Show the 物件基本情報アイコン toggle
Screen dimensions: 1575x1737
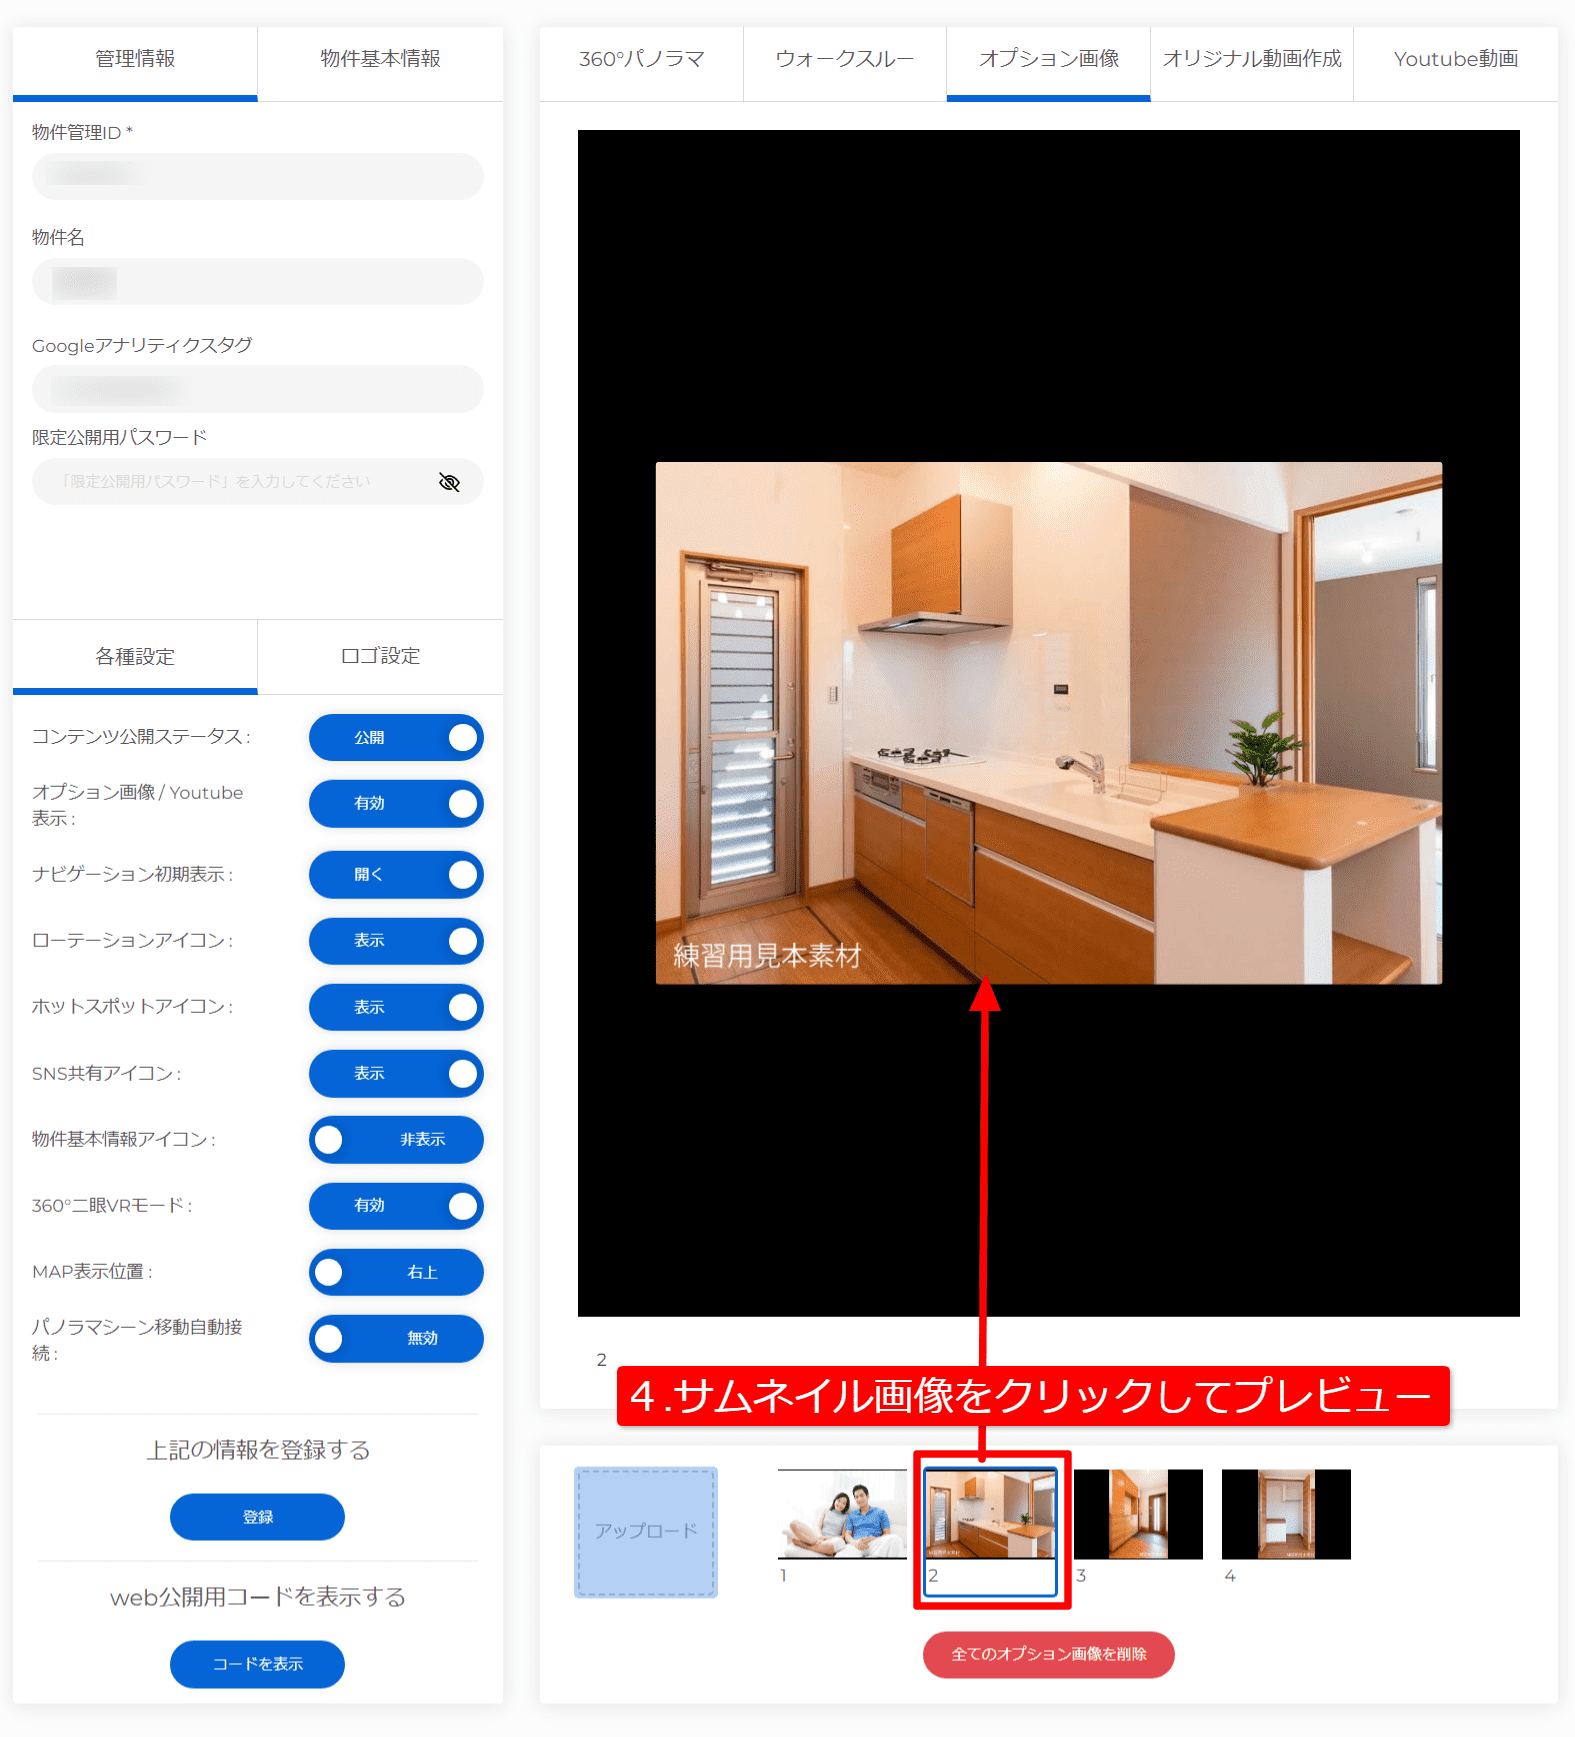[396, 1140]
